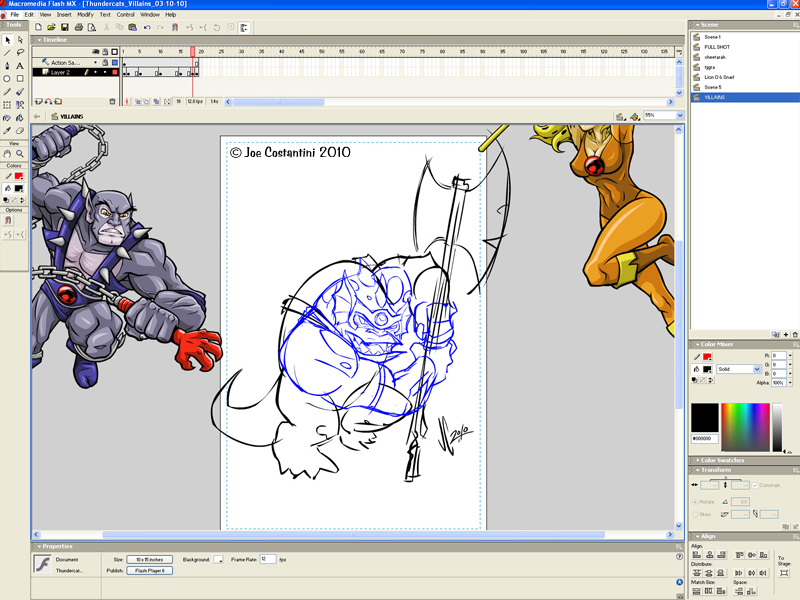
Task: Collapse the Properties panel
Action: (x=39, y=546)
